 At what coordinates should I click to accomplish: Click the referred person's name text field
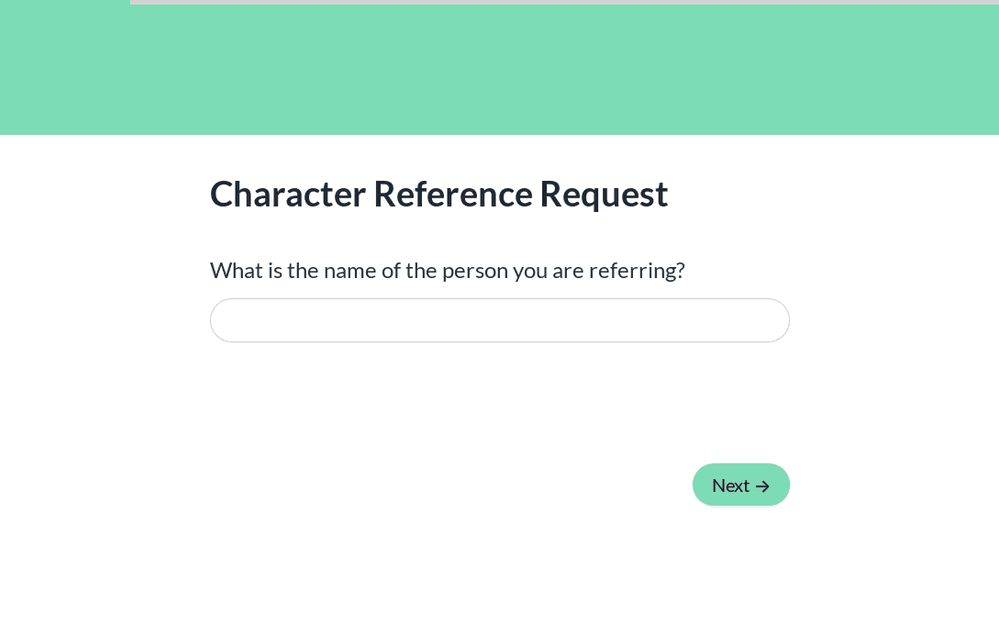[x=499, y=320]
